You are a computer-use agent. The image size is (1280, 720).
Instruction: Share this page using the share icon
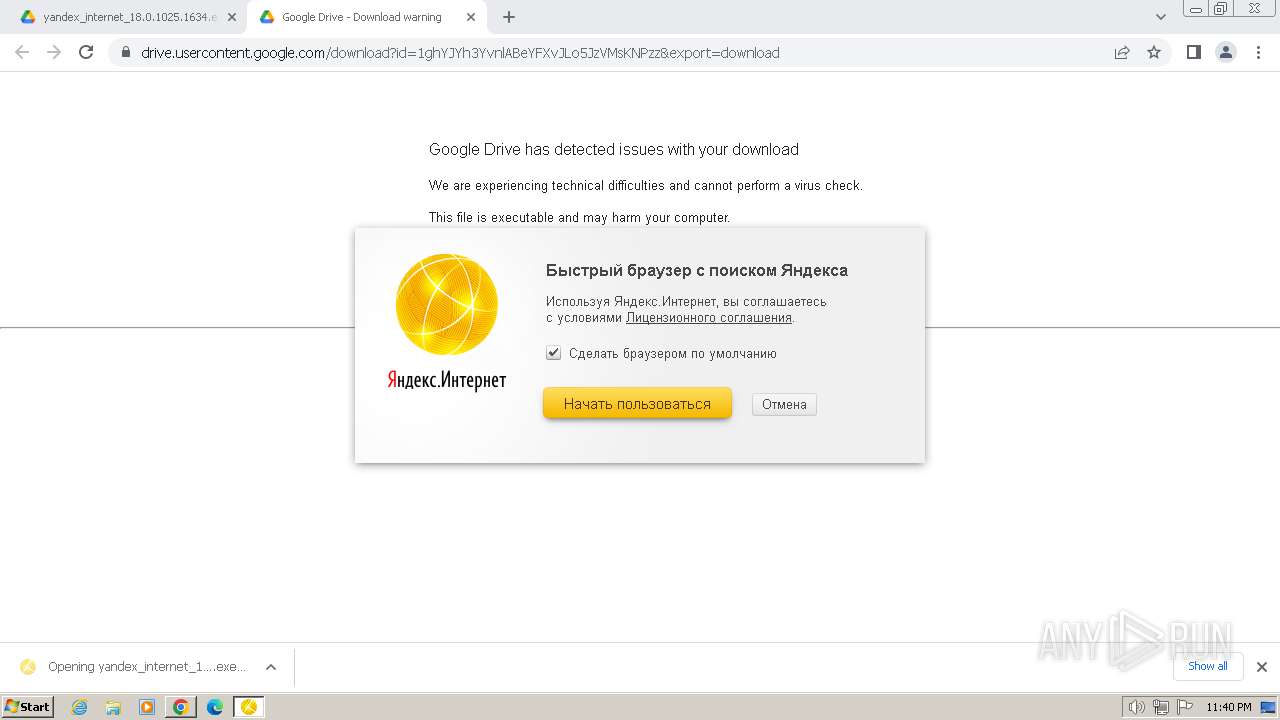pyautogui.click(x=1122, y=53)
